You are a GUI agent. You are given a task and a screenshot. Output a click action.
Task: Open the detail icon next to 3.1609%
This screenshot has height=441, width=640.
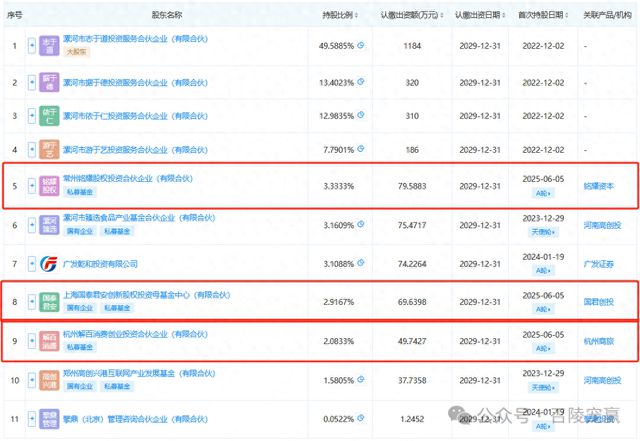(x=361, y=224)
